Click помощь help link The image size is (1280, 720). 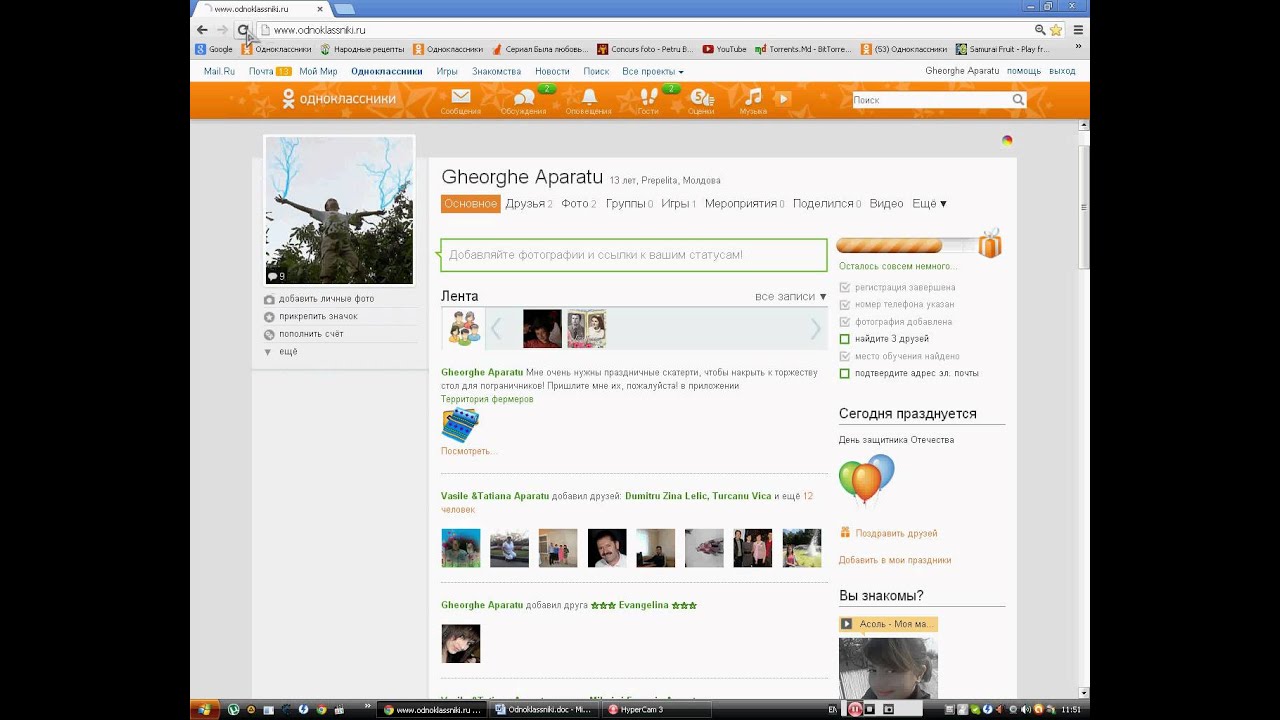click(x=1023, y=71)
